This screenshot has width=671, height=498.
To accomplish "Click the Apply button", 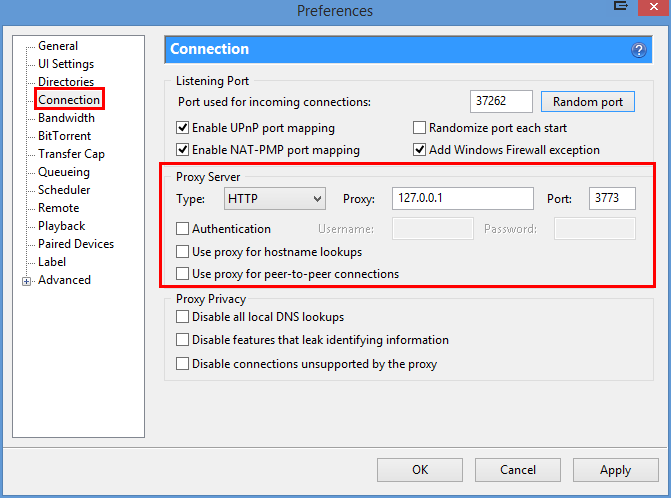I will (x=615, y=470).
